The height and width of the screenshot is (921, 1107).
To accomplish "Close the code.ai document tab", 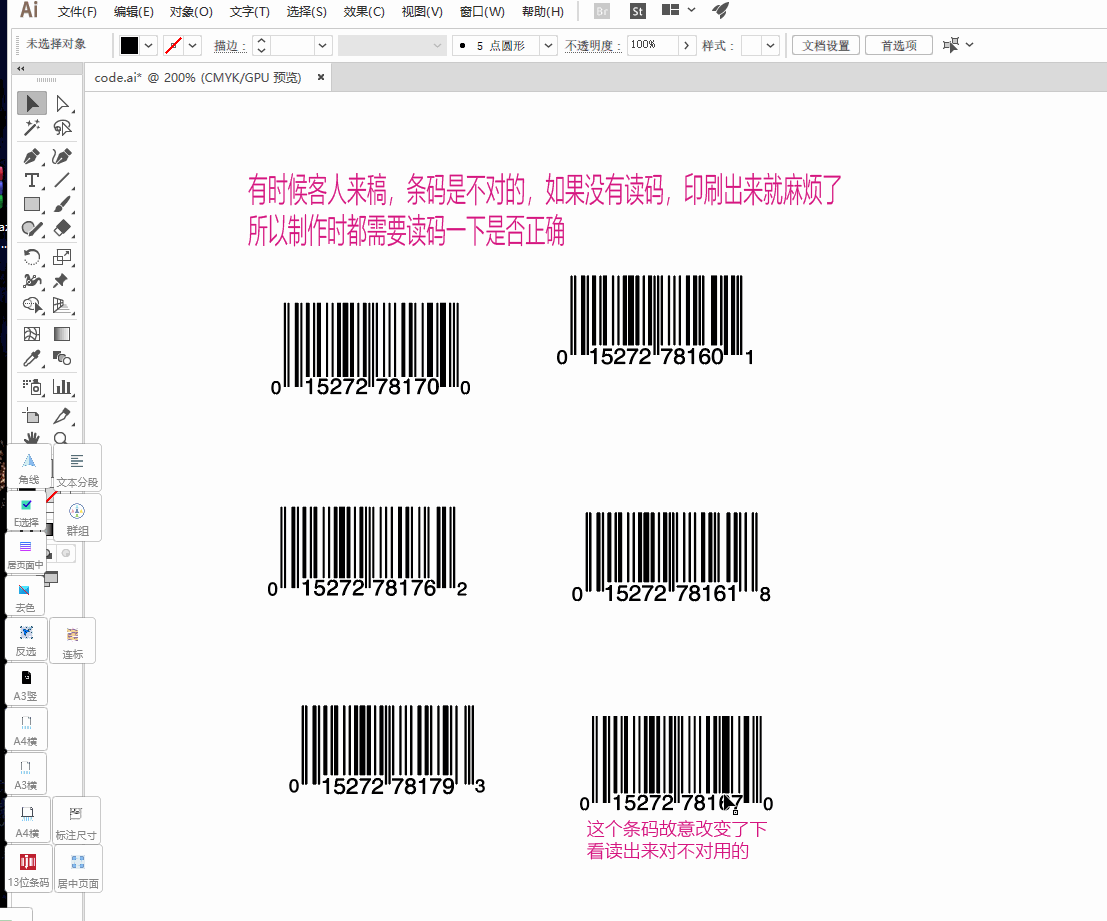I will tap(321, 77).
